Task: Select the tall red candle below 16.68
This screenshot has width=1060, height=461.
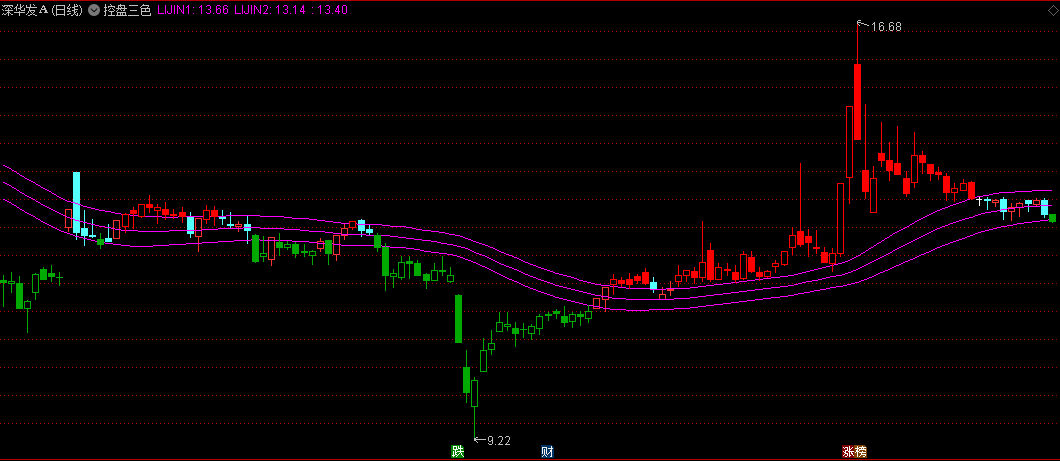Action: tap(857, 101)
